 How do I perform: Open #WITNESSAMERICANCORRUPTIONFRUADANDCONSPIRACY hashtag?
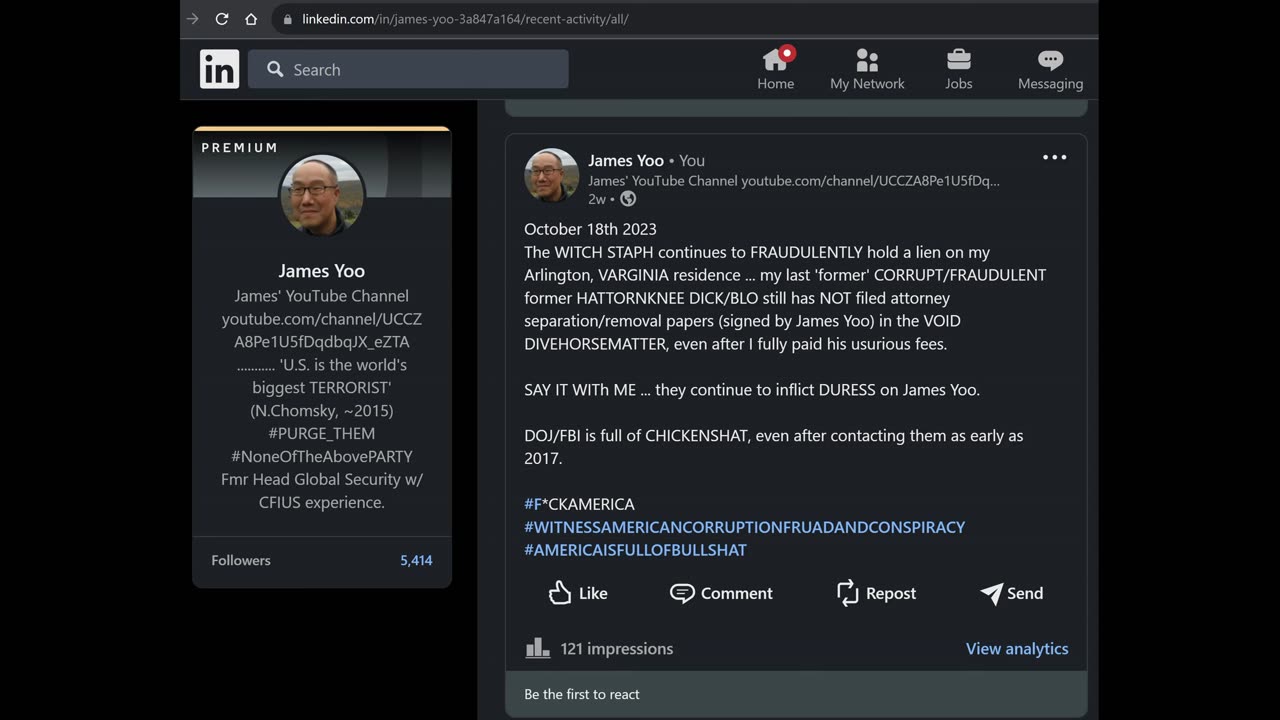click(744, 527)
